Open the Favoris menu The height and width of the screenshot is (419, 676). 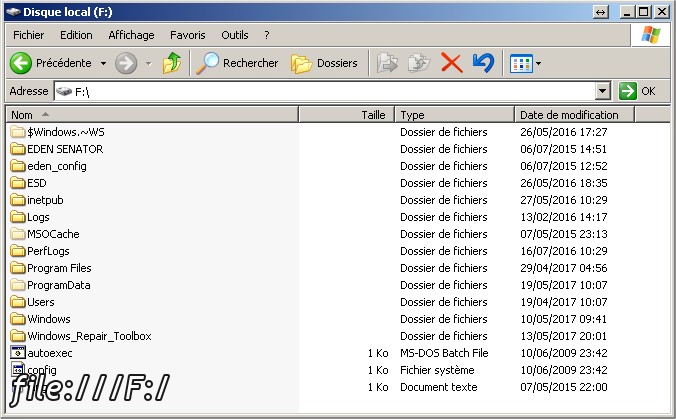tap(187, 35)
